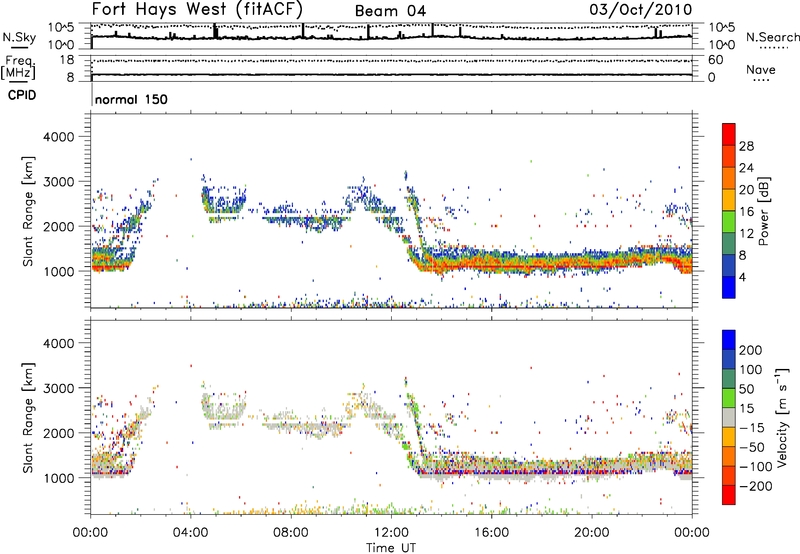This screenshot has width=800, height=554.
Task: Click the 2000 tick on power panel
Action: pos(59,226)
